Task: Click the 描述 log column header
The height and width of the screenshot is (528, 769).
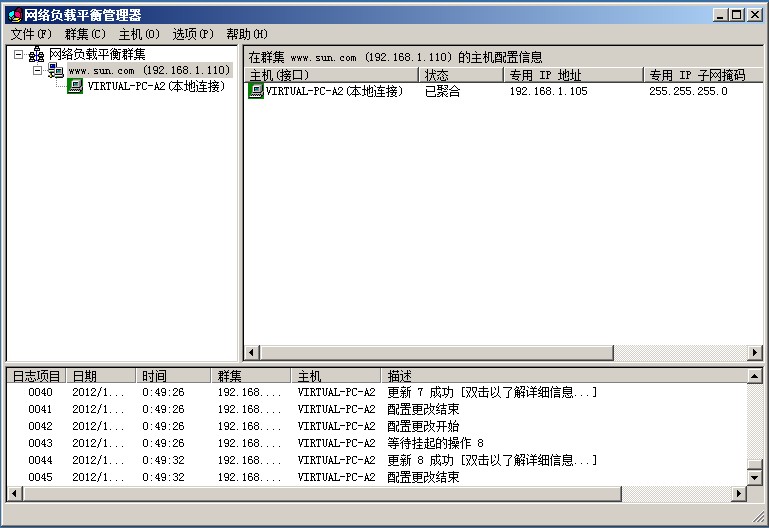Action: pos(564,376)
